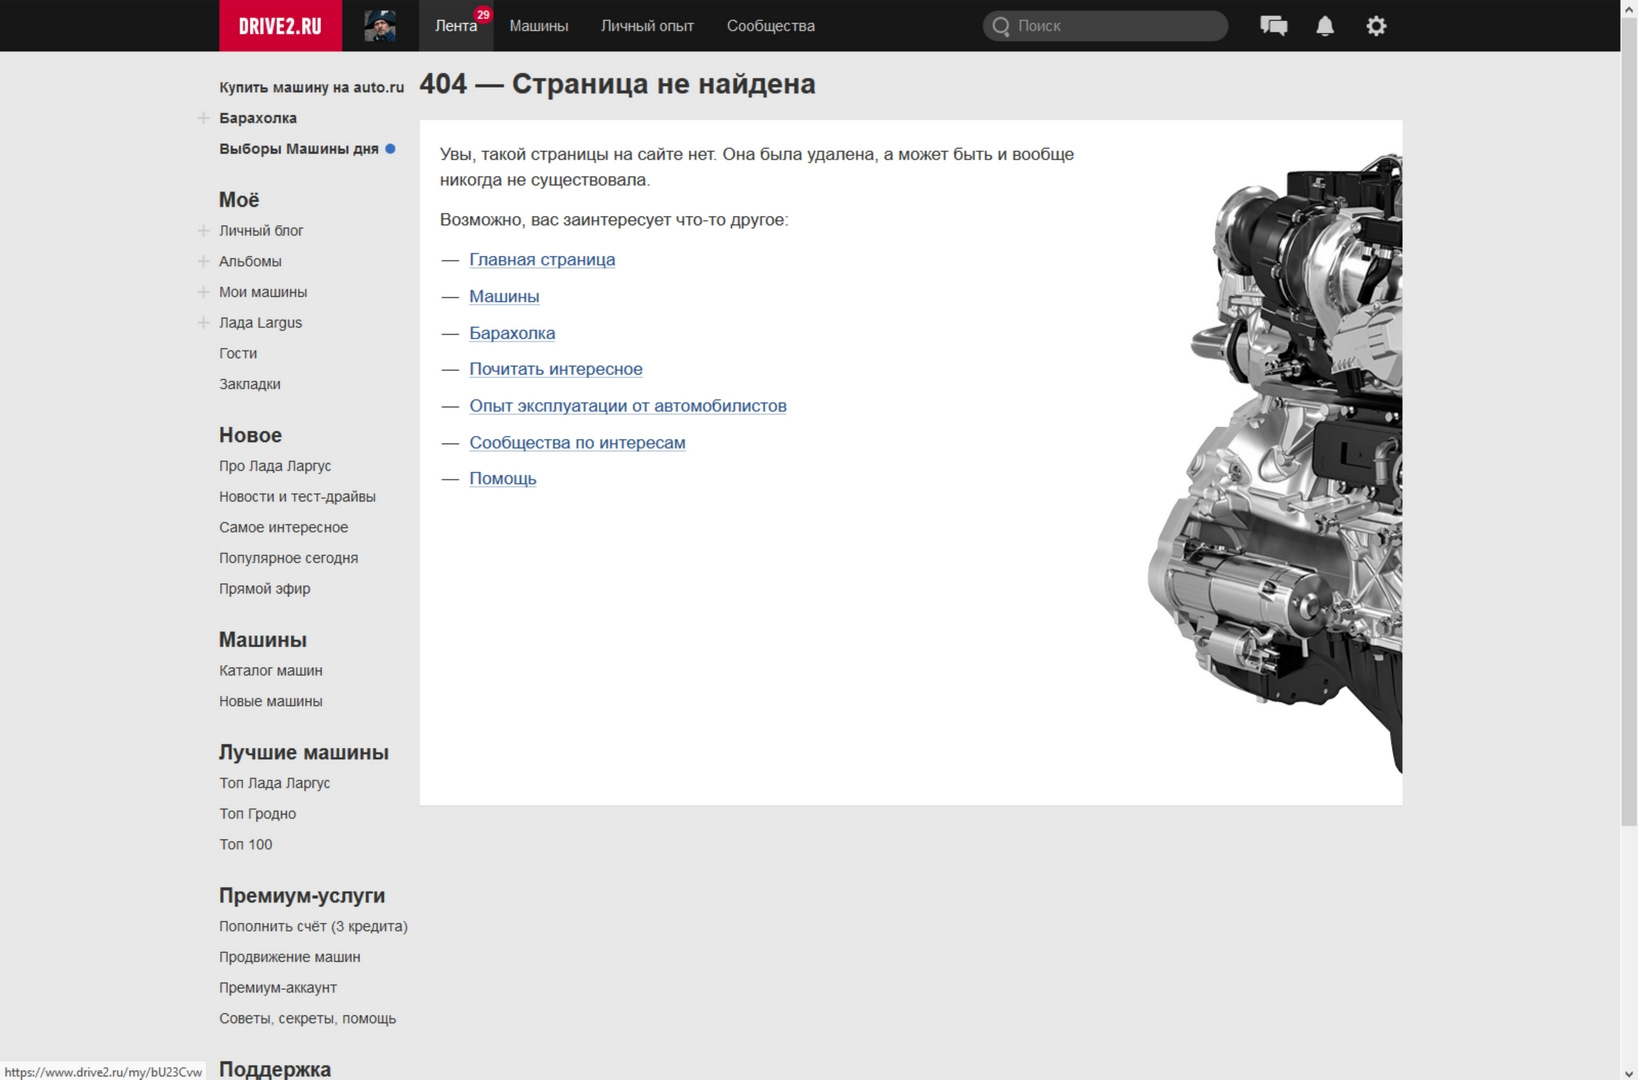The image size is (1638, 1080).
Task: Open the Сообщества top menu item
Action: [x=771, y=26]
